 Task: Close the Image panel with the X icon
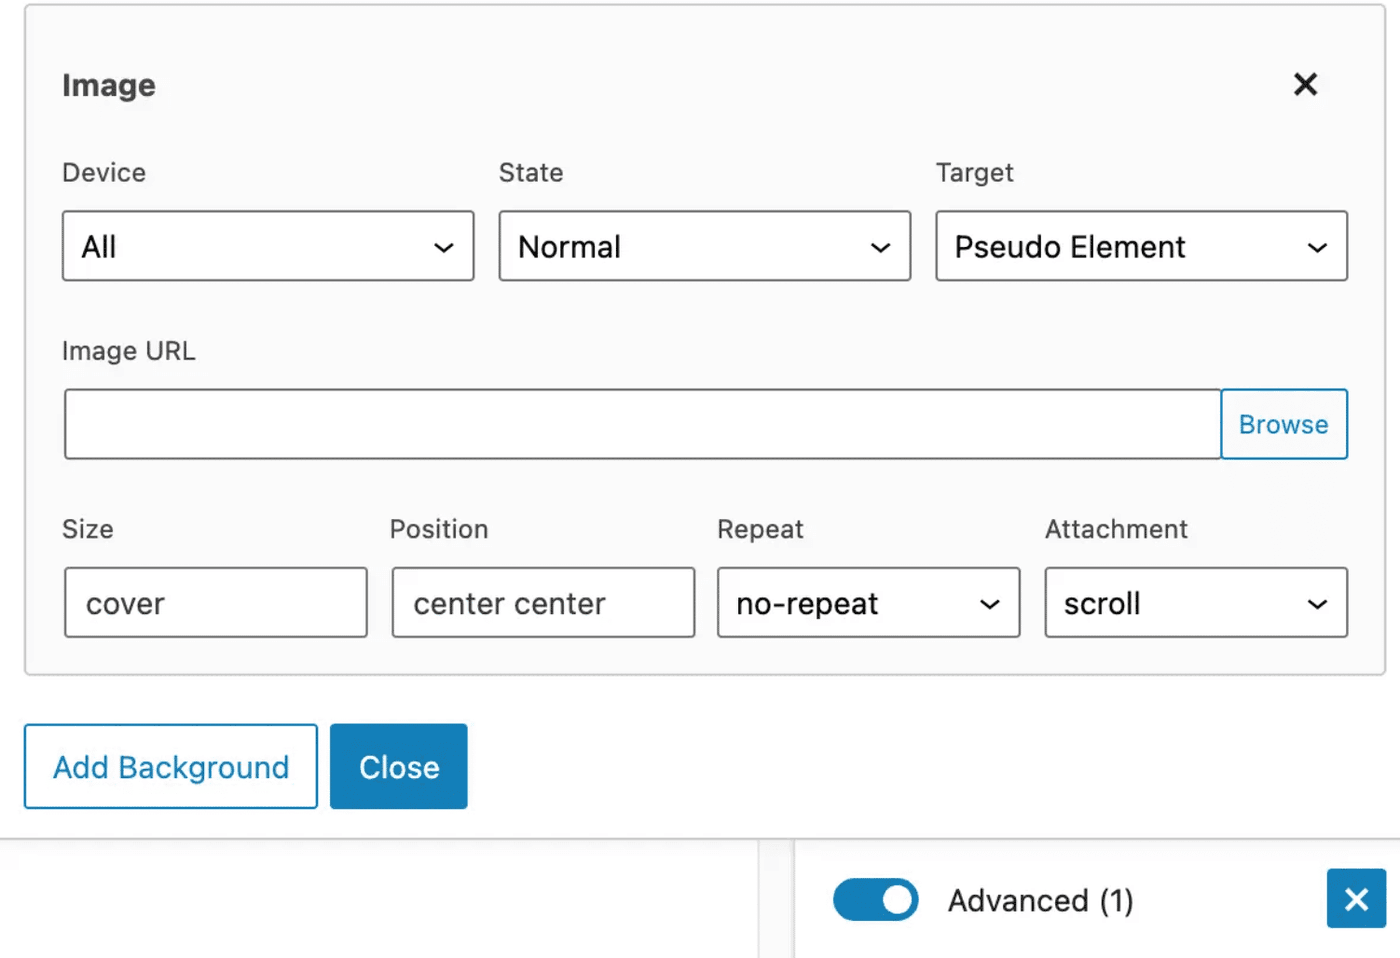click(x=1305, y=85)
